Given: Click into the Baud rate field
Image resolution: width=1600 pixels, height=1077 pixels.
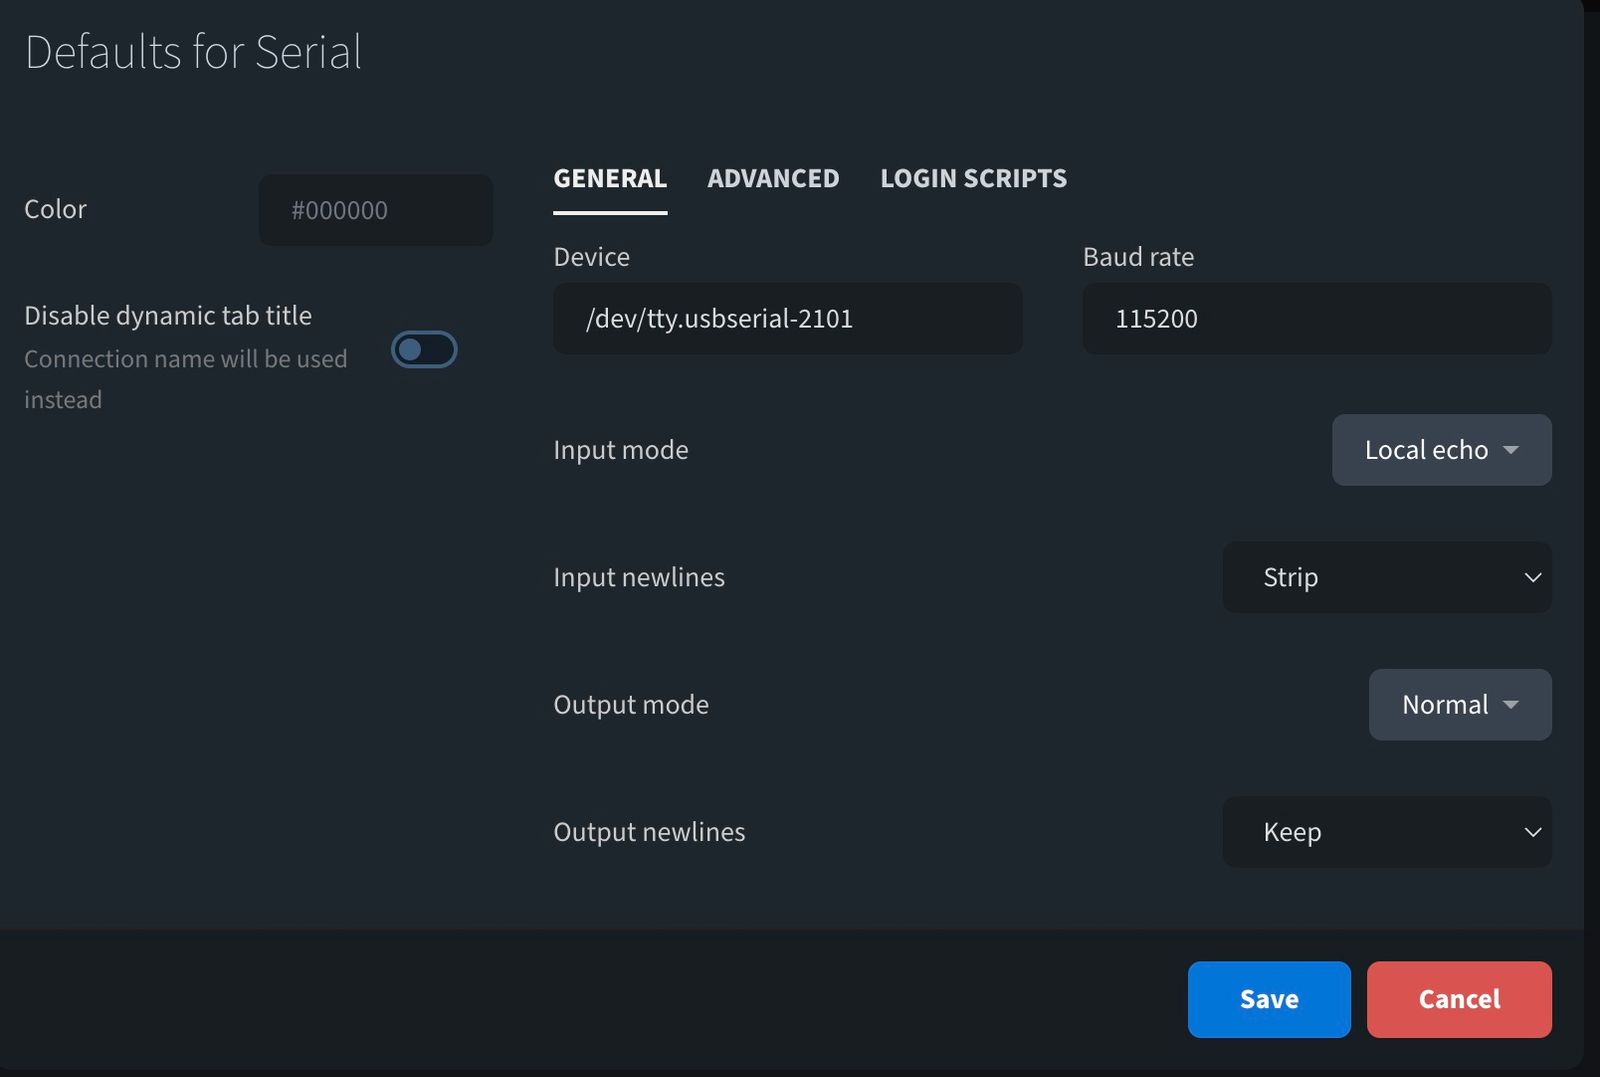Looking at the screenshot, I should point(1316,319).
